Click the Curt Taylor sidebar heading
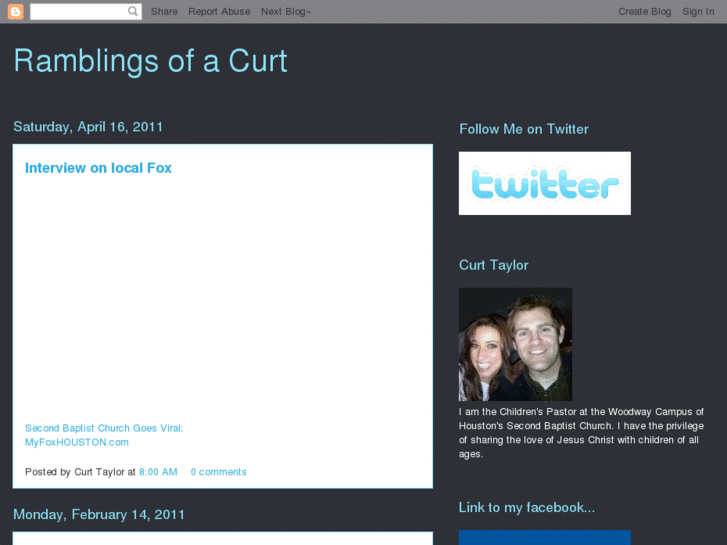 click(493, 265)
